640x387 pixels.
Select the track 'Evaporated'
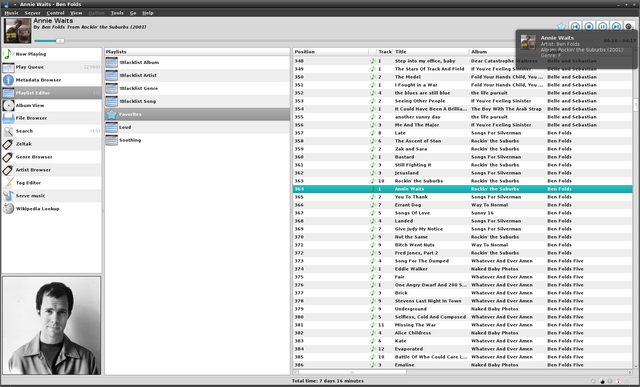pyautogui.click(x=462, y=349)
